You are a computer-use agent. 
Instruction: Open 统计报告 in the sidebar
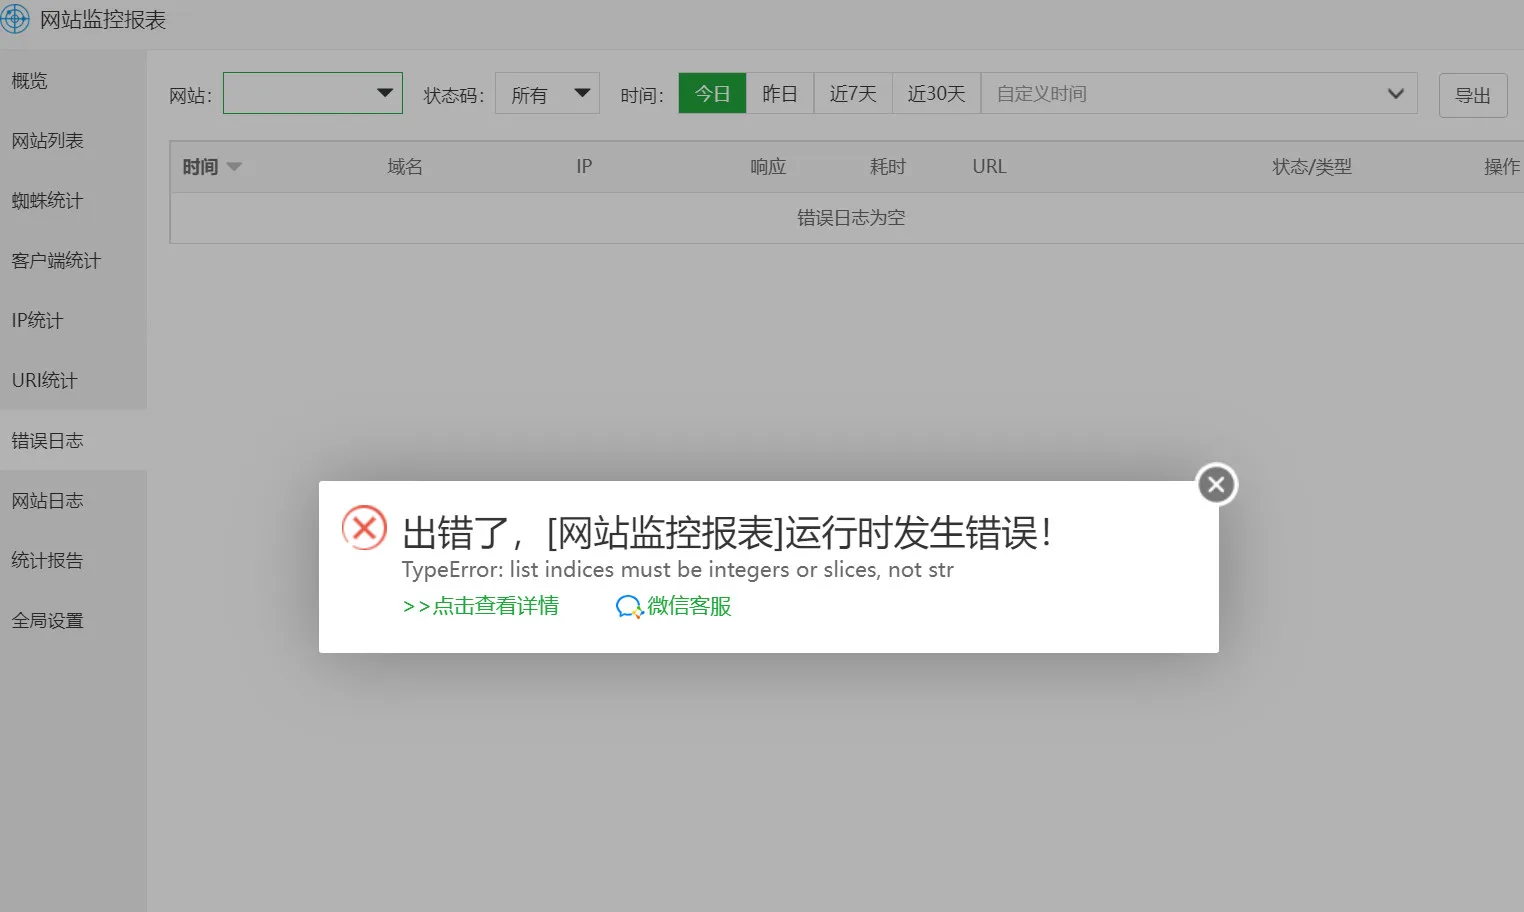(73, 560)
